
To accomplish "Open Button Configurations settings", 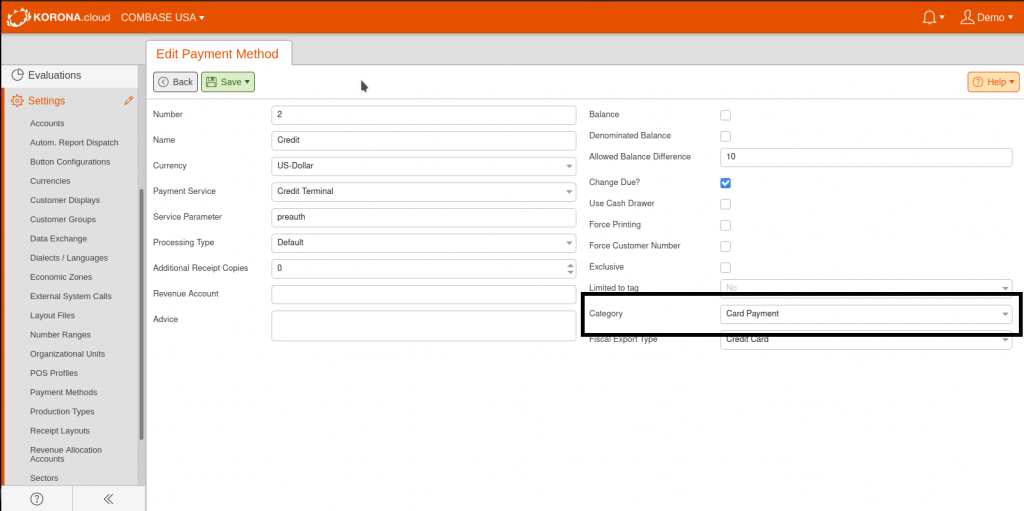I will (70, 161).
